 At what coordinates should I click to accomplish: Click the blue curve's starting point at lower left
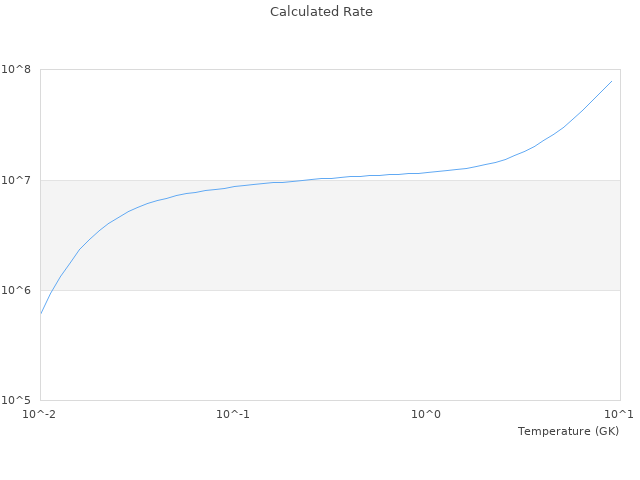tap(41, 313)
